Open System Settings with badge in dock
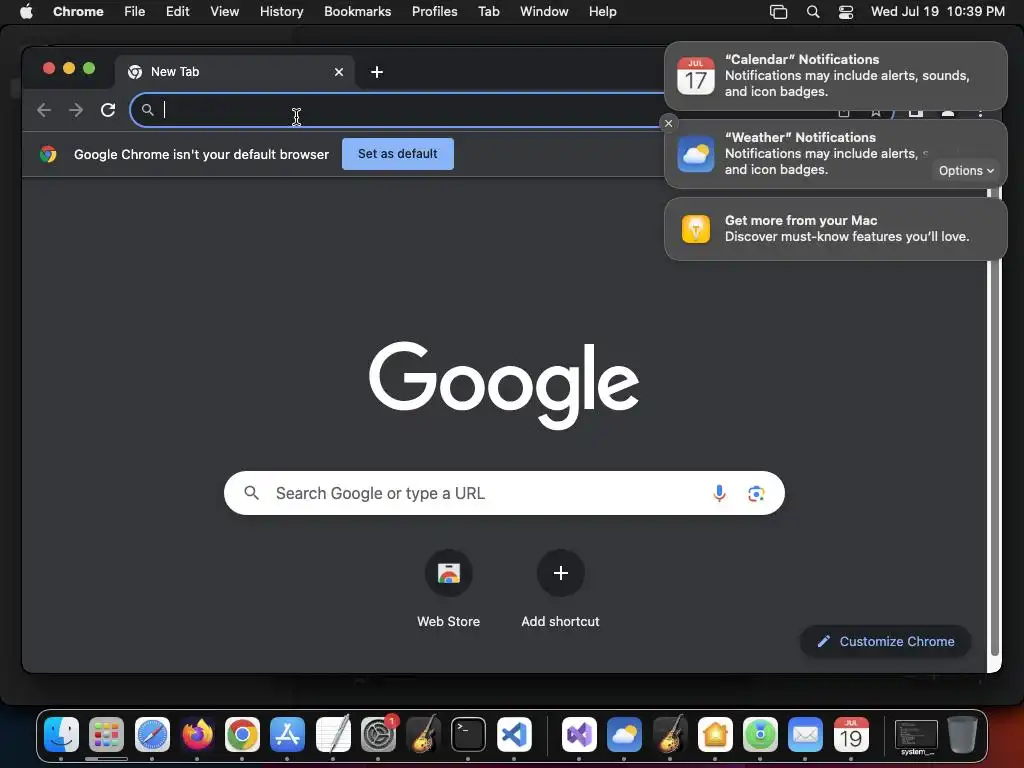This screenshot has height=768, width=1024. coord(378,735)
